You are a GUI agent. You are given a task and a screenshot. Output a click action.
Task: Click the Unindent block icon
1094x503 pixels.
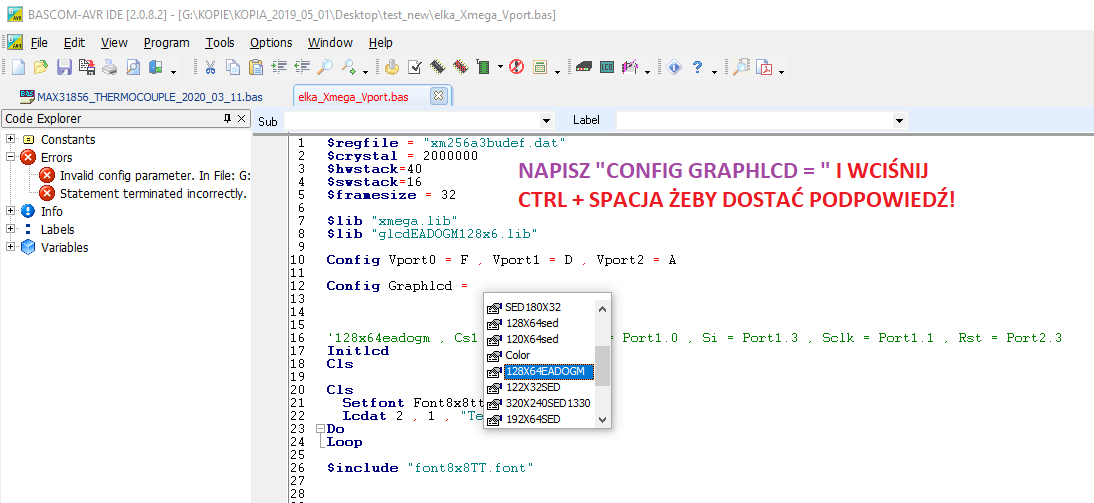tap(302, 67)
